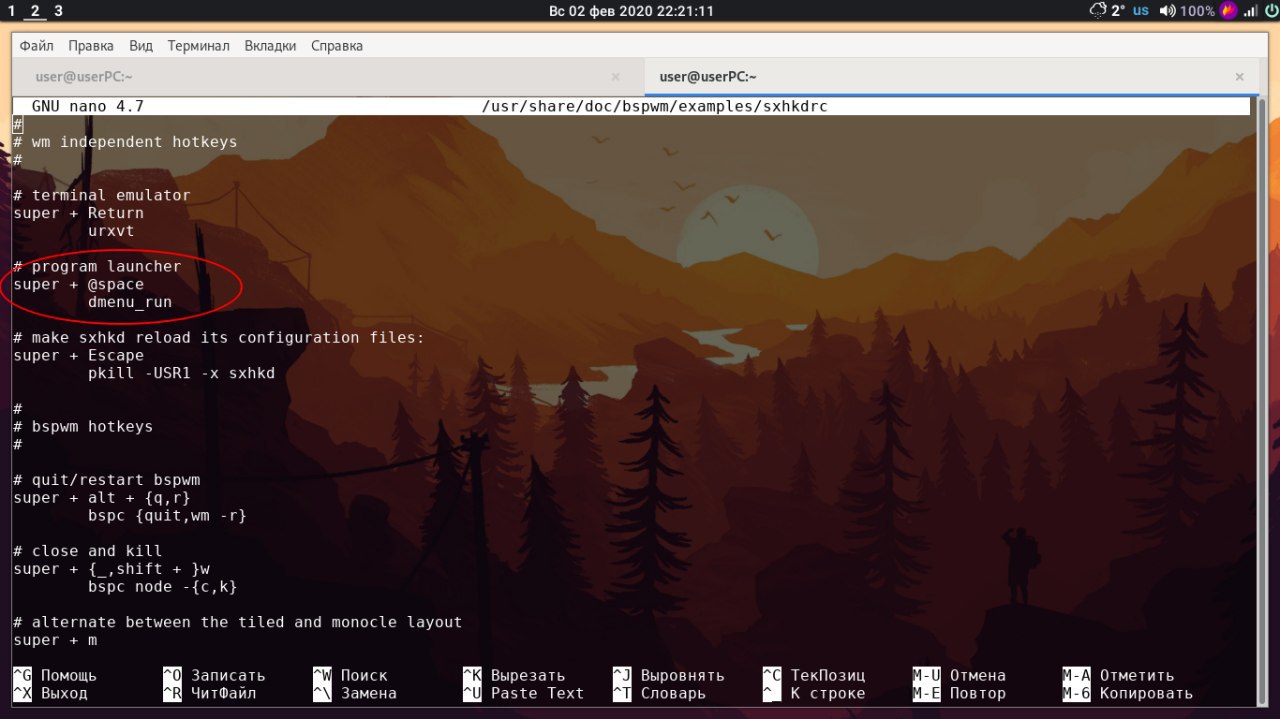Close the second terminal tab
Viewport: 1280px width, 719px height.
tap(1240, 77)
